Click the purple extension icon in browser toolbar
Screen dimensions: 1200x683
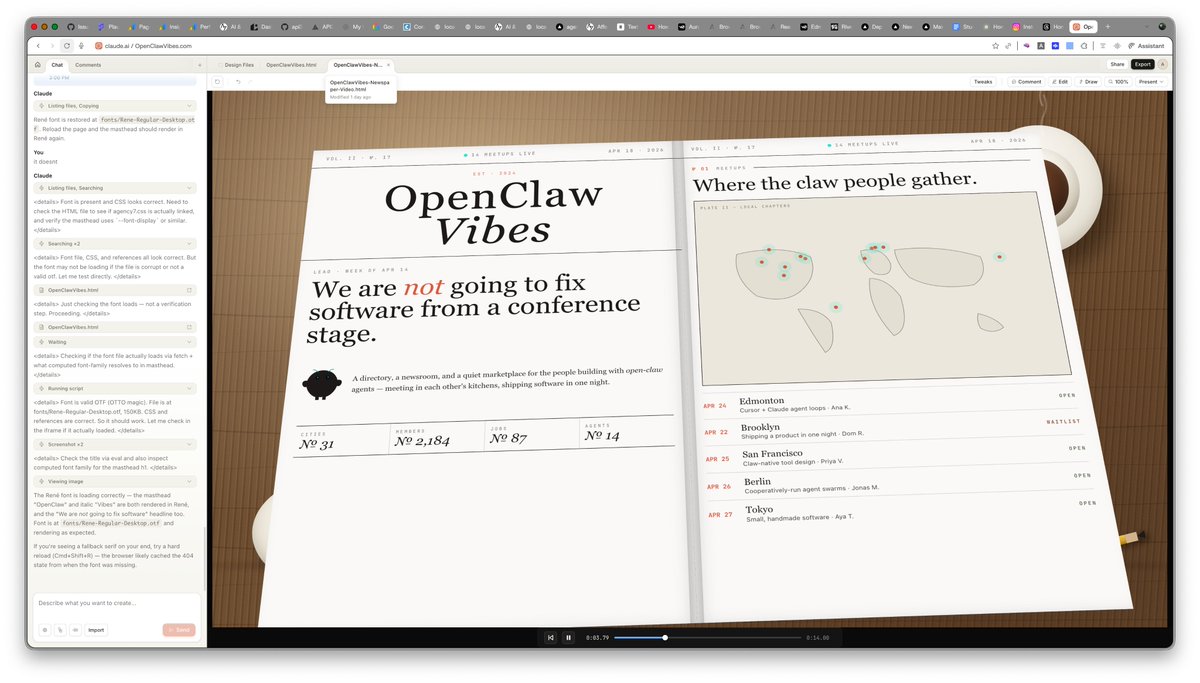point(1026,45)
